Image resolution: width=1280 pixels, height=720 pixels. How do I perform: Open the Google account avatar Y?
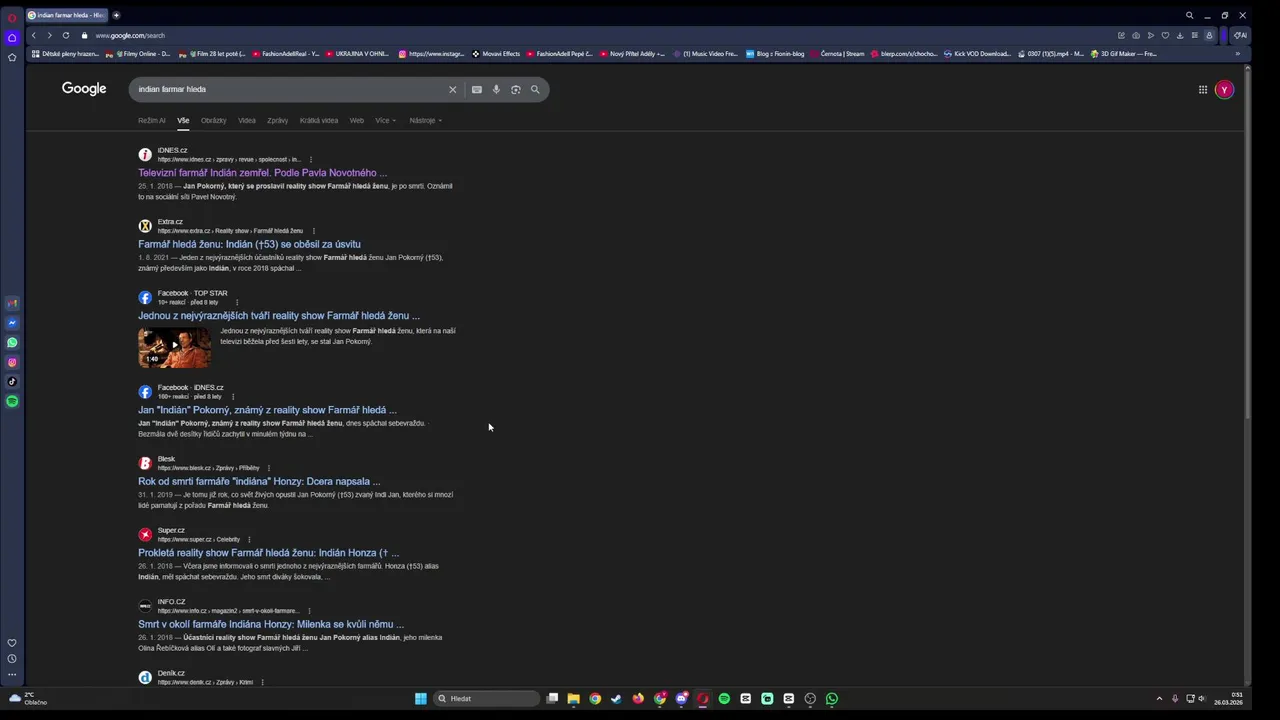pyautogui.click(x=1224, y=89)
